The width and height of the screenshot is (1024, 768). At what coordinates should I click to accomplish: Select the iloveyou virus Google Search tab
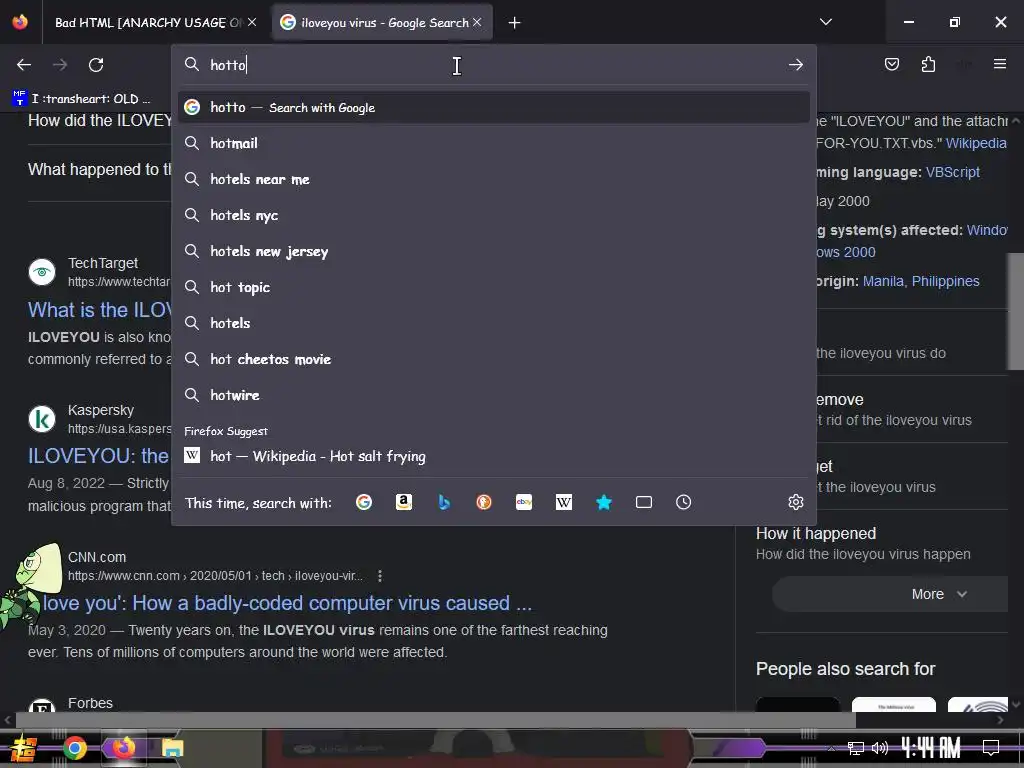point(381,22)
